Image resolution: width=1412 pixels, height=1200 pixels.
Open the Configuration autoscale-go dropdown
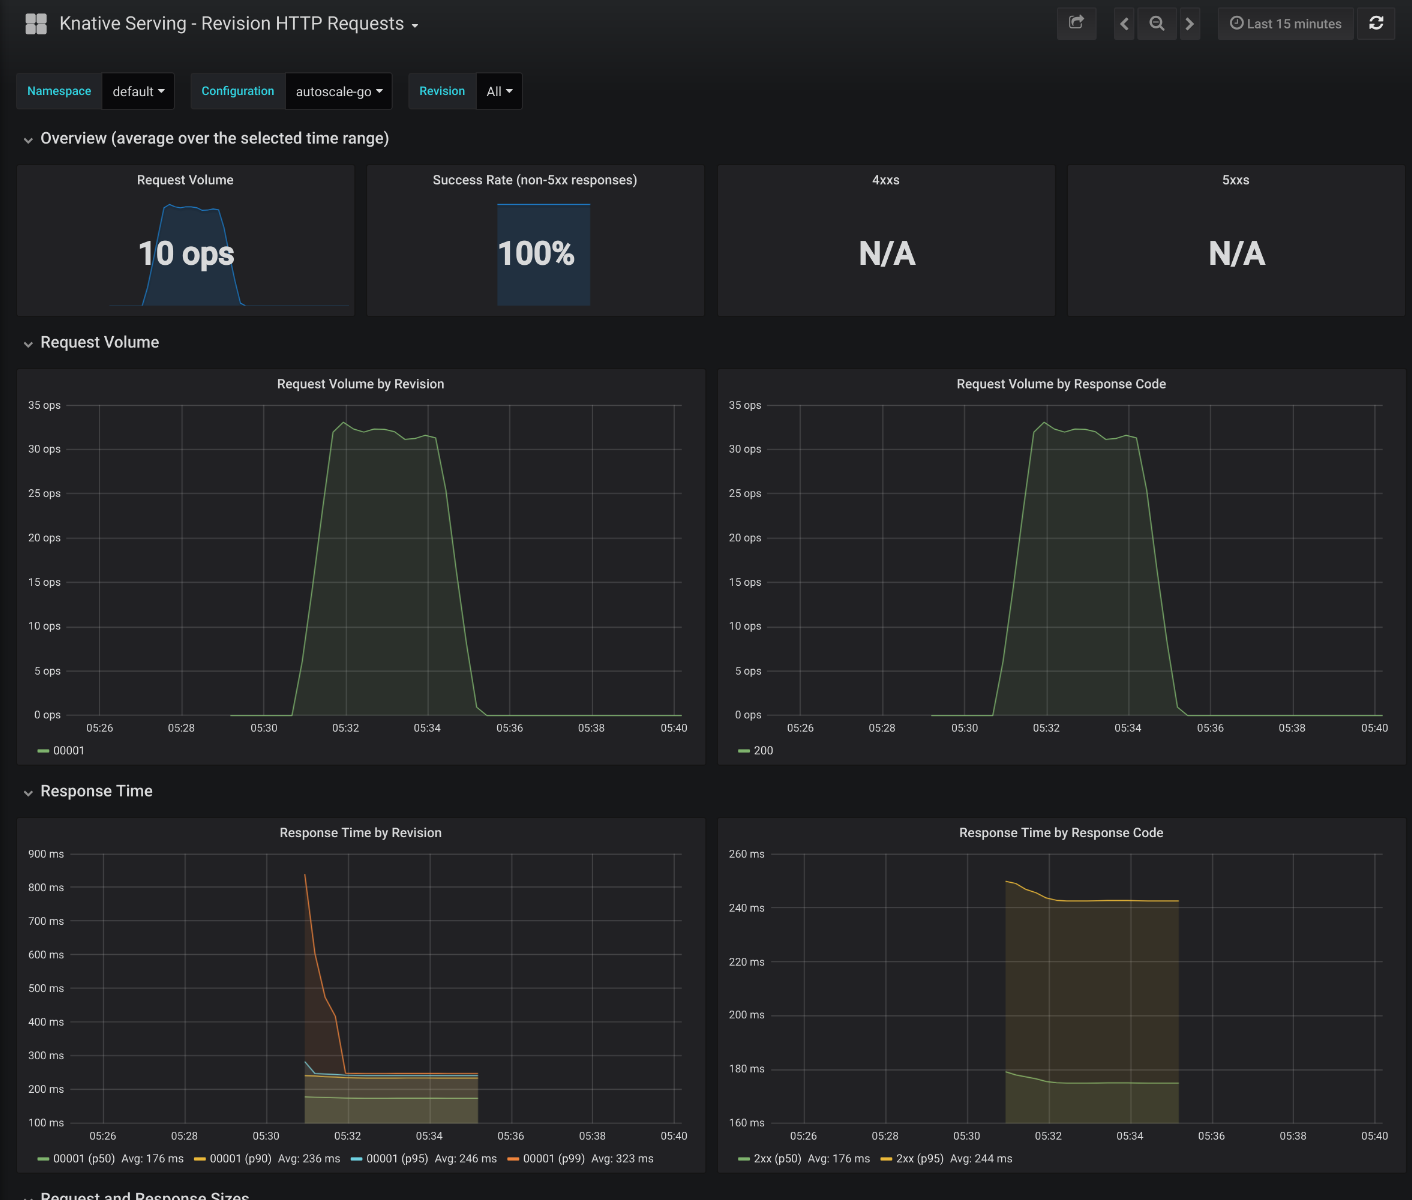(339, 91)
